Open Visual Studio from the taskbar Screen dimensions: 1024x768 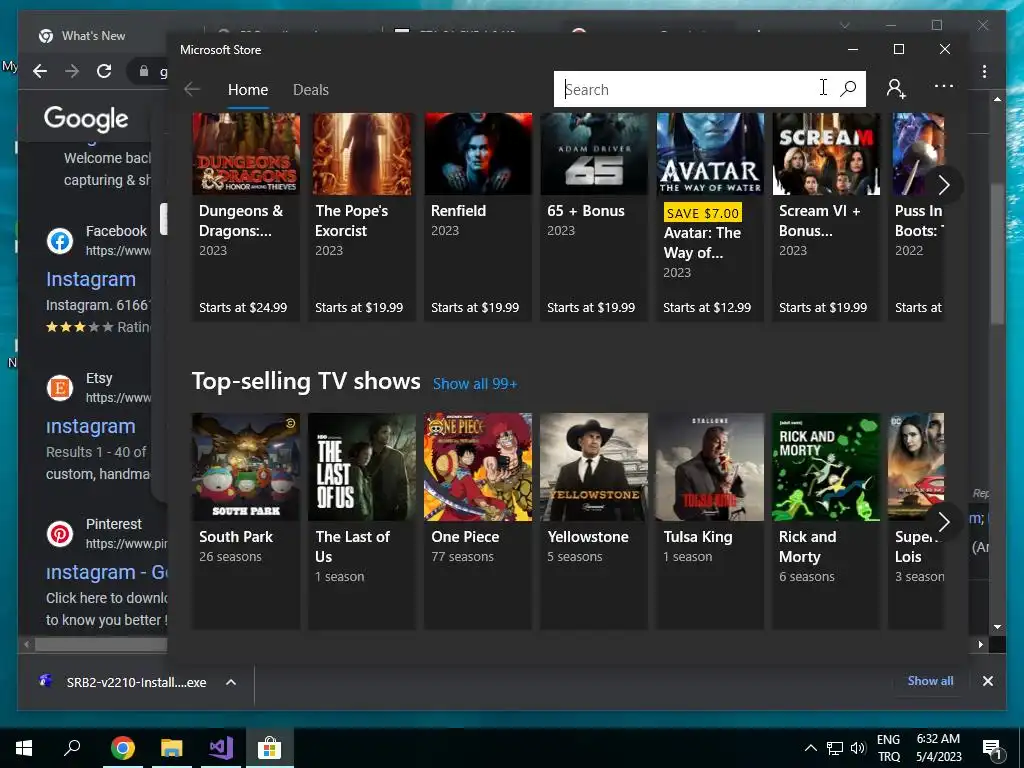point(221,748)
